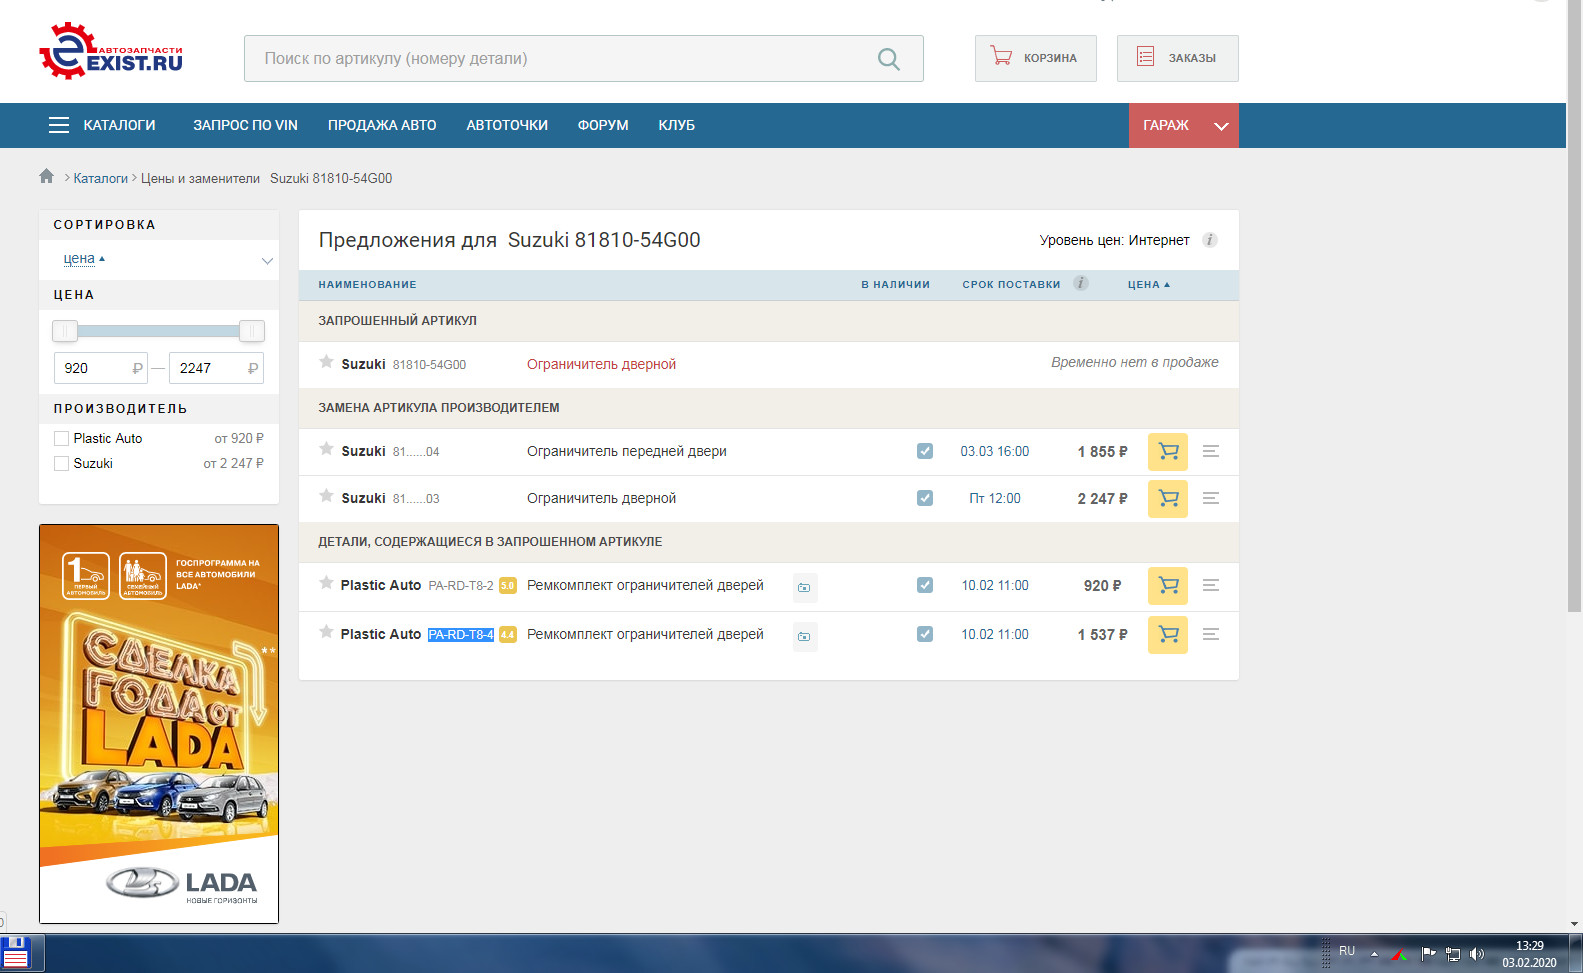Open the Клуб menu item

tap(676, 125)
